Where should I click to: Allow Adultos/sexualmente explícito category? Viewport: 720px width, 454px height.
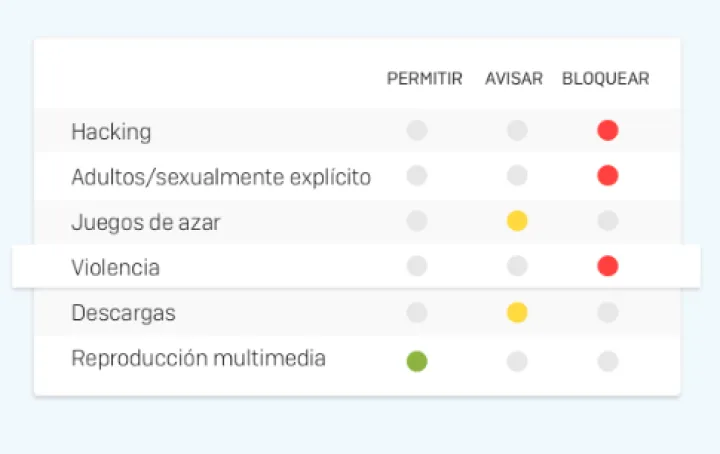417,176
